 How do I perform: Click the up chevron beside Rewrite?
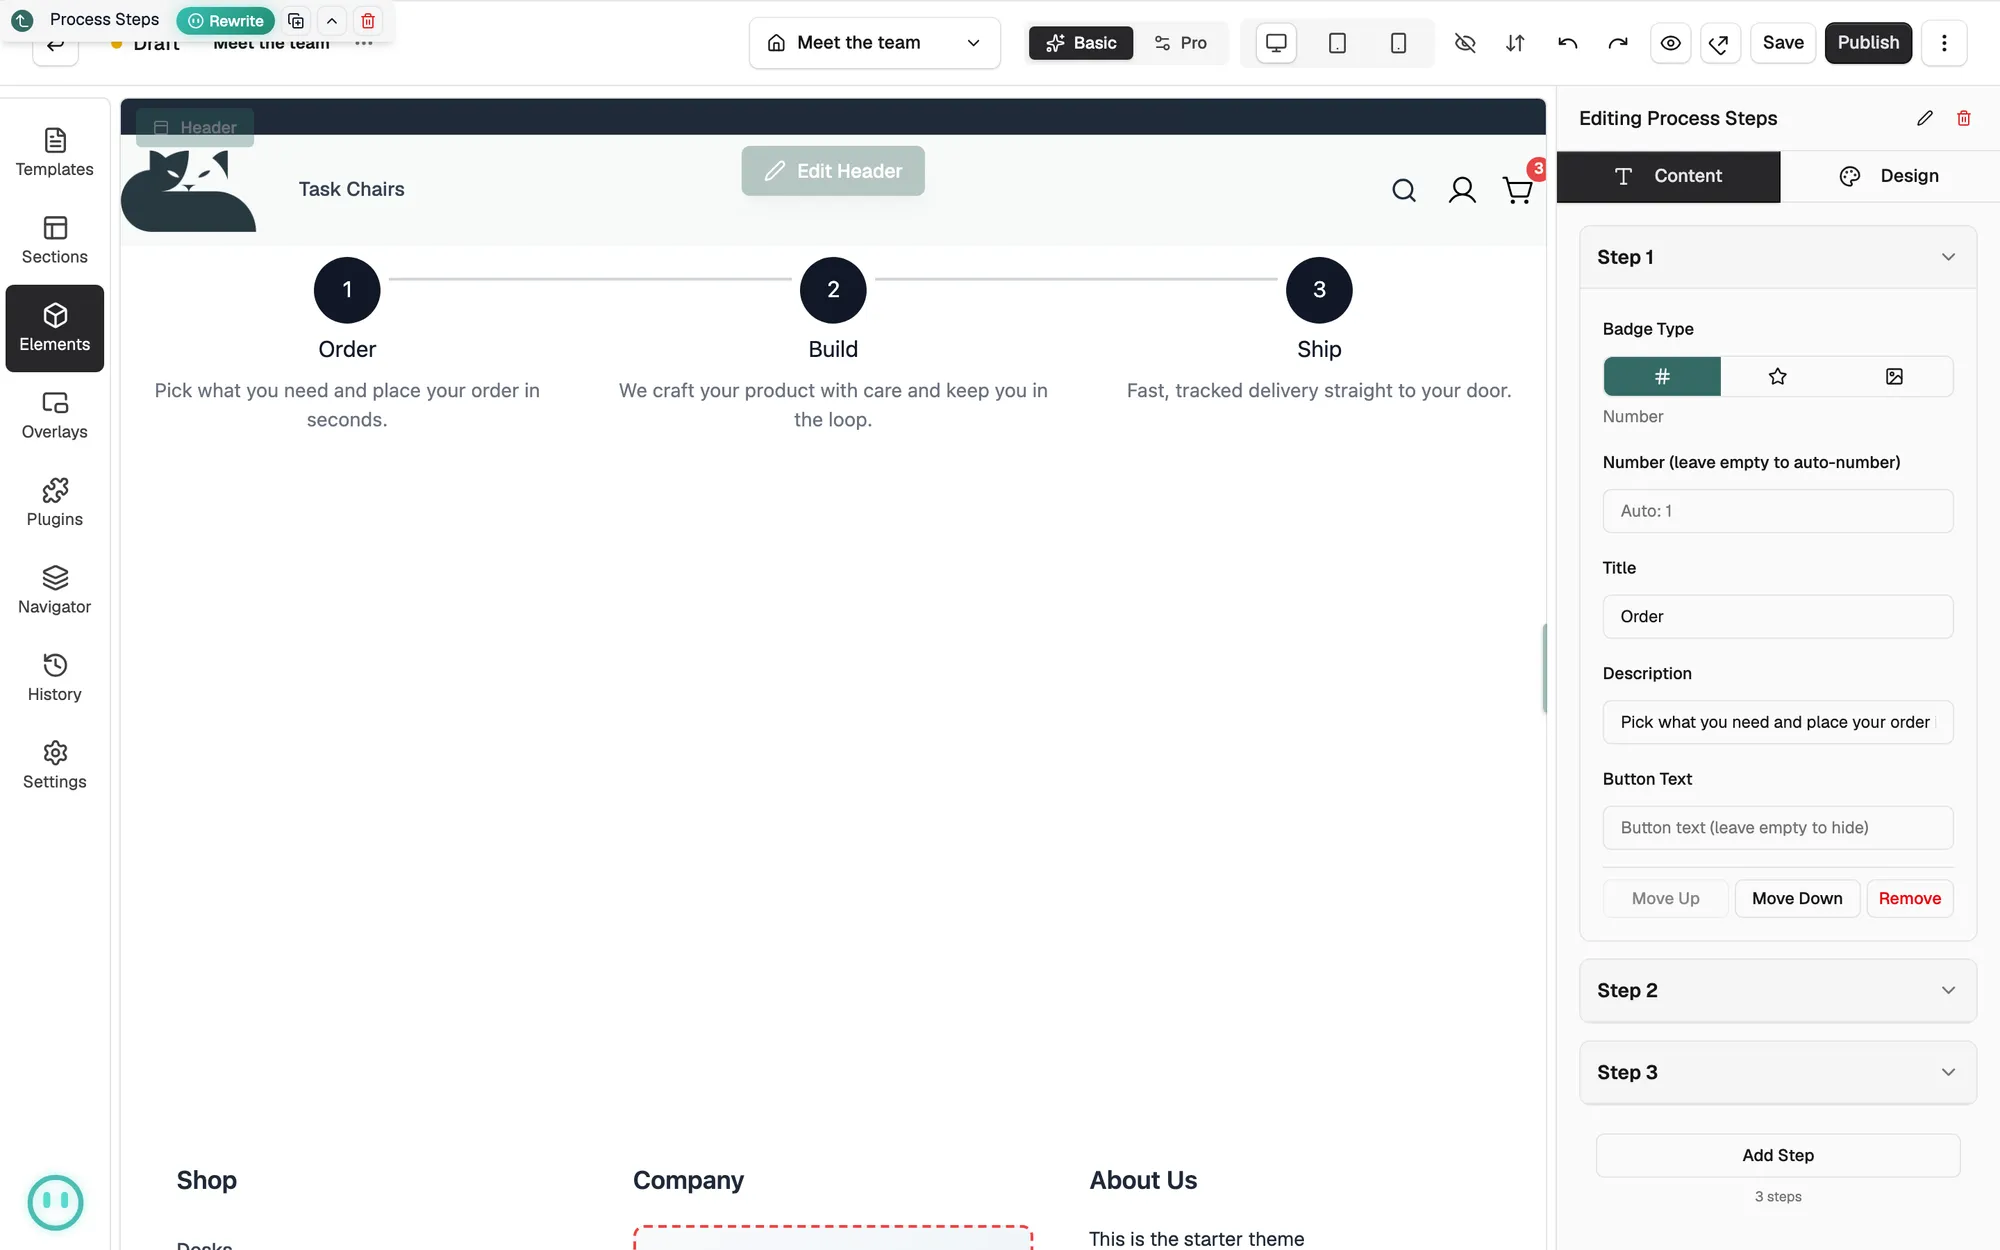tap(332, 20)
